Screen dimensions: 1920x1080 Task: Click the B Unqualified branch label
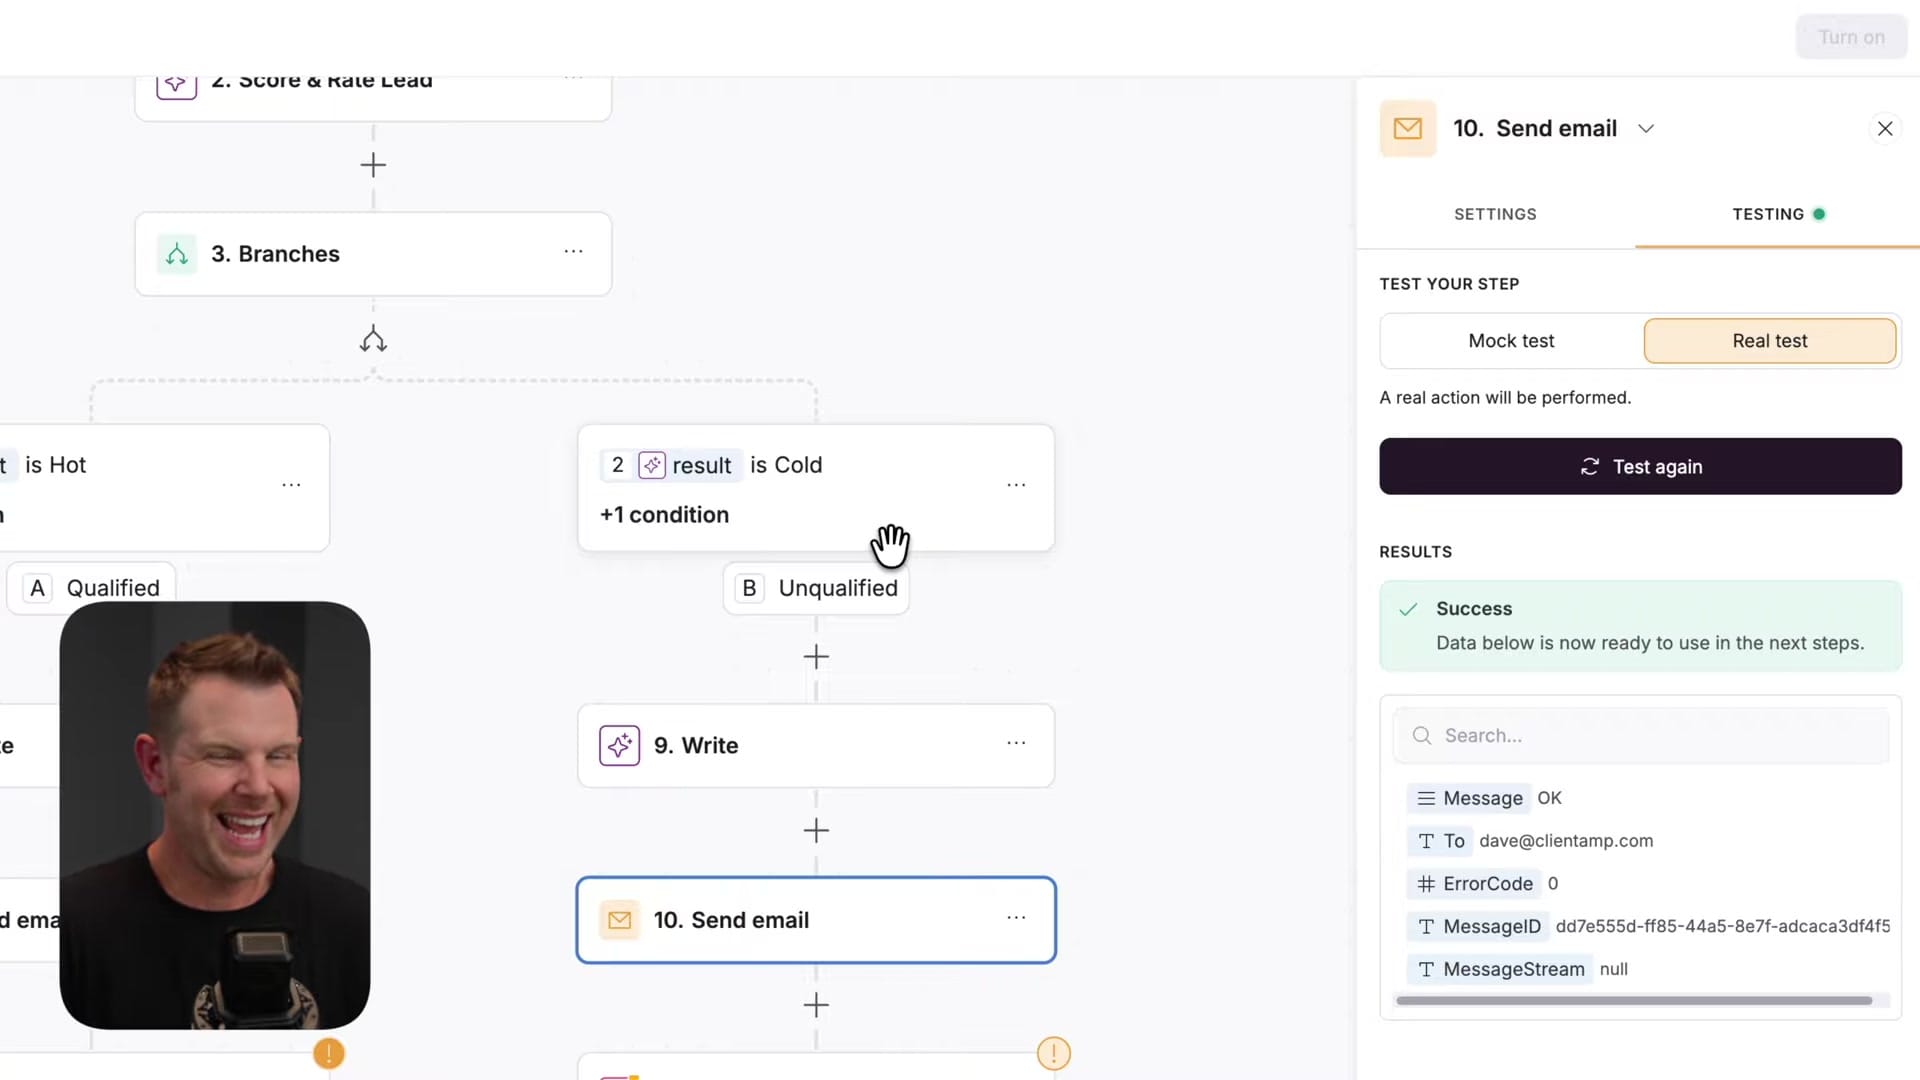click(816, 588)
